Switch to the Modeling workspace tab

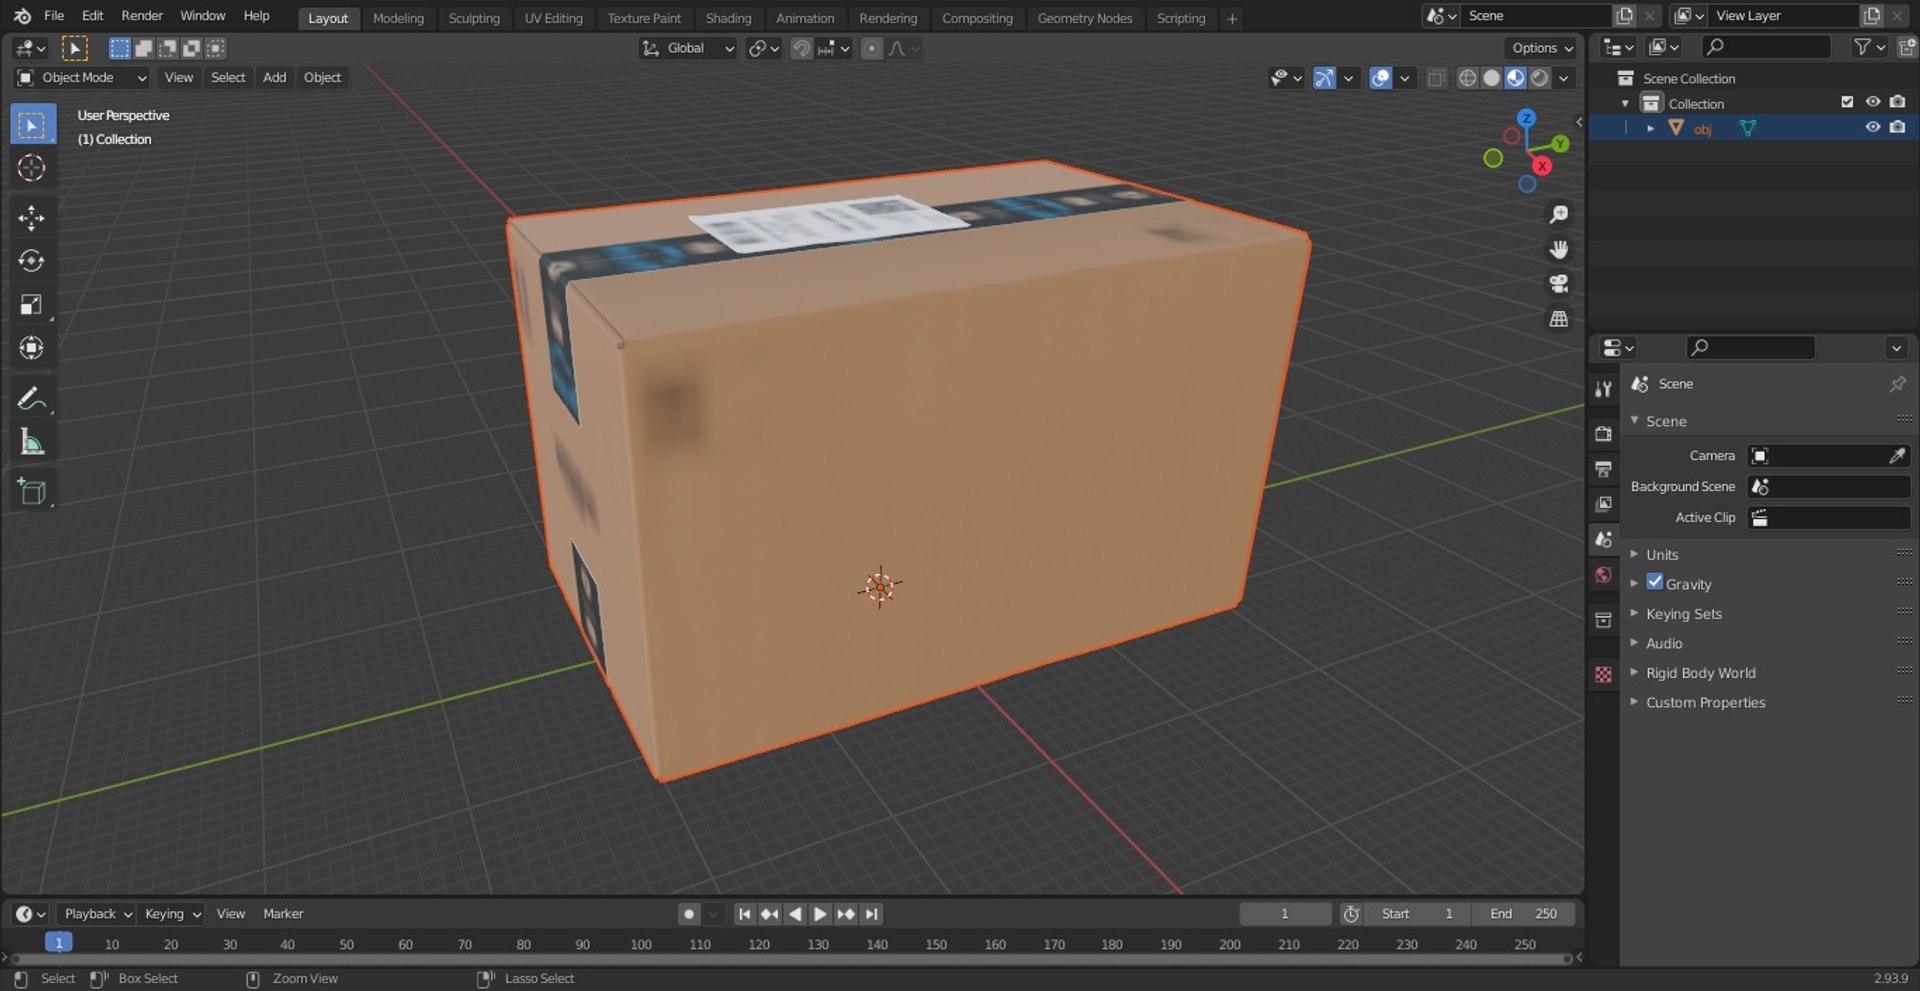(398, 18)
